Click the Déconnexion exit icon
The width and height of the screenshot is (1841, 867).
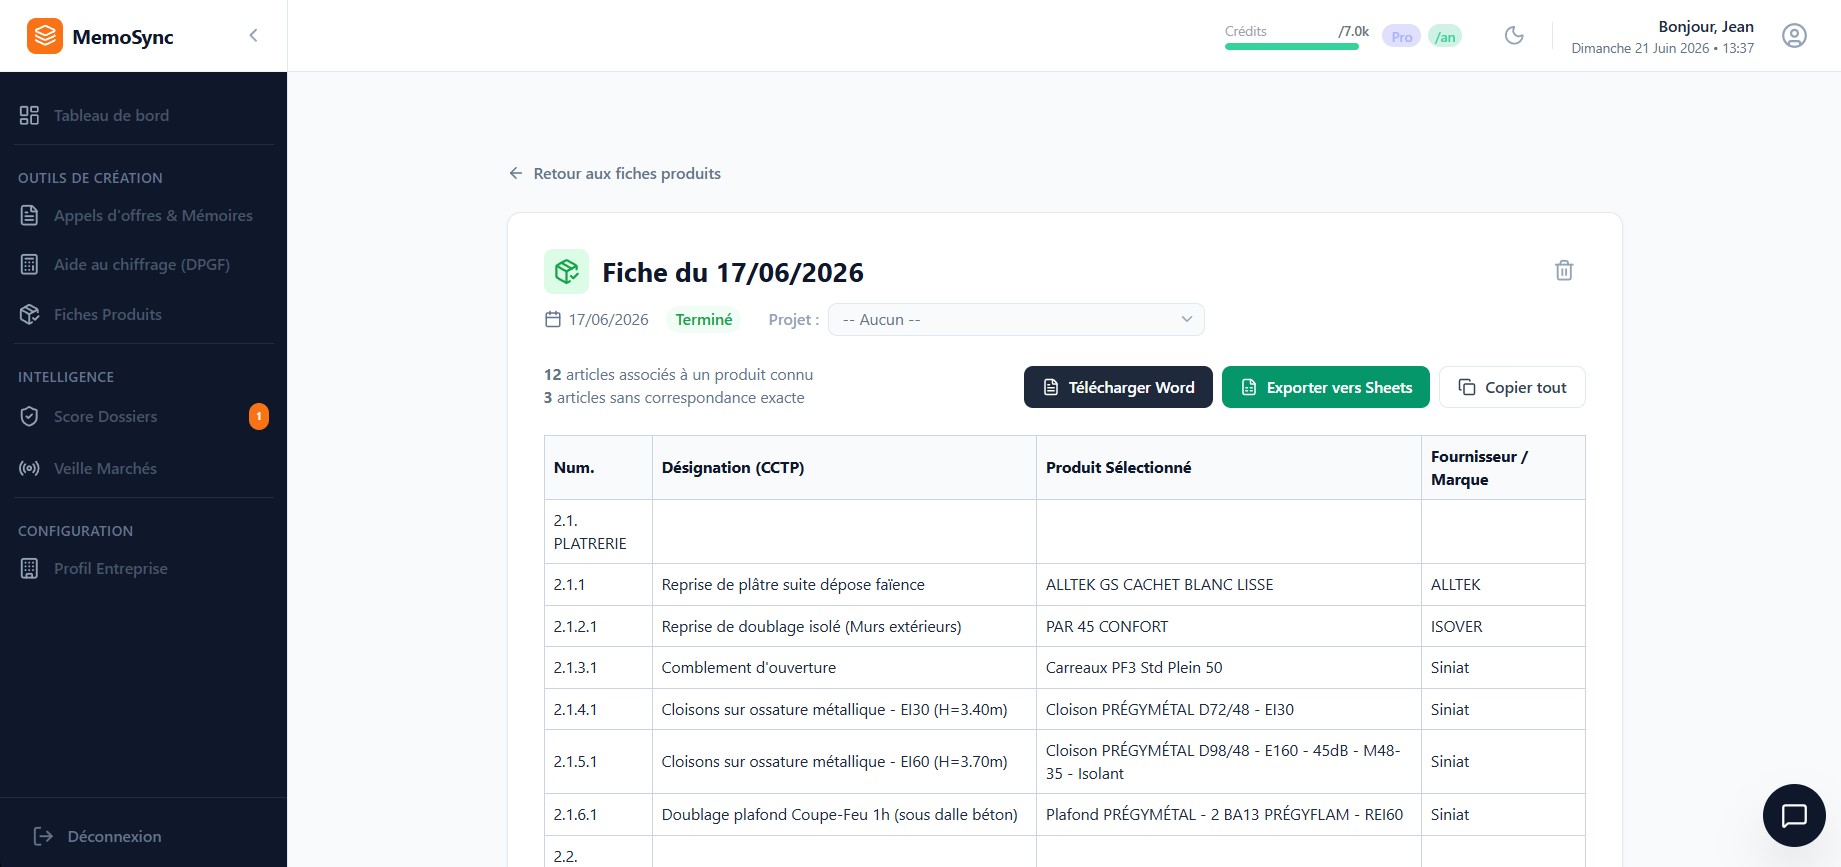coord(43,836)
